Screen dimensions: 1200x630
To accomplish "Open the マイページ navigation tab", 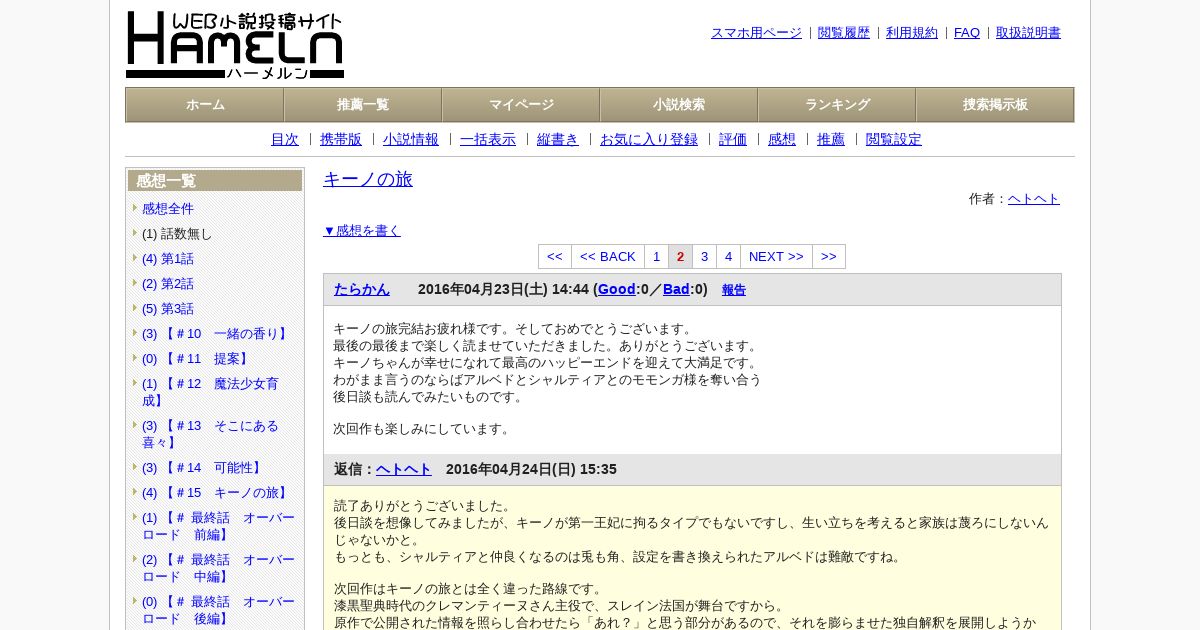I will pyautogui.click(x=521, y=105).
